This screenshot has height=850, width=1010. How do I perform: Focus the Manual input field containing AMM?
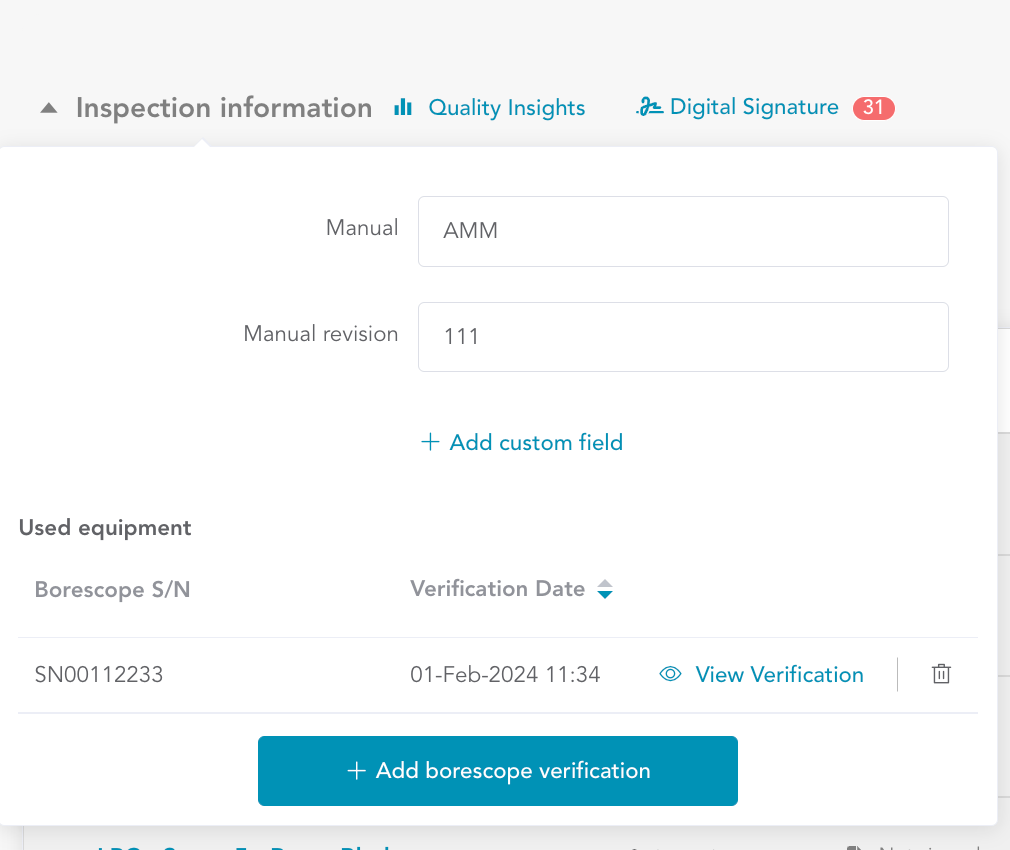(x=682, y=231)
